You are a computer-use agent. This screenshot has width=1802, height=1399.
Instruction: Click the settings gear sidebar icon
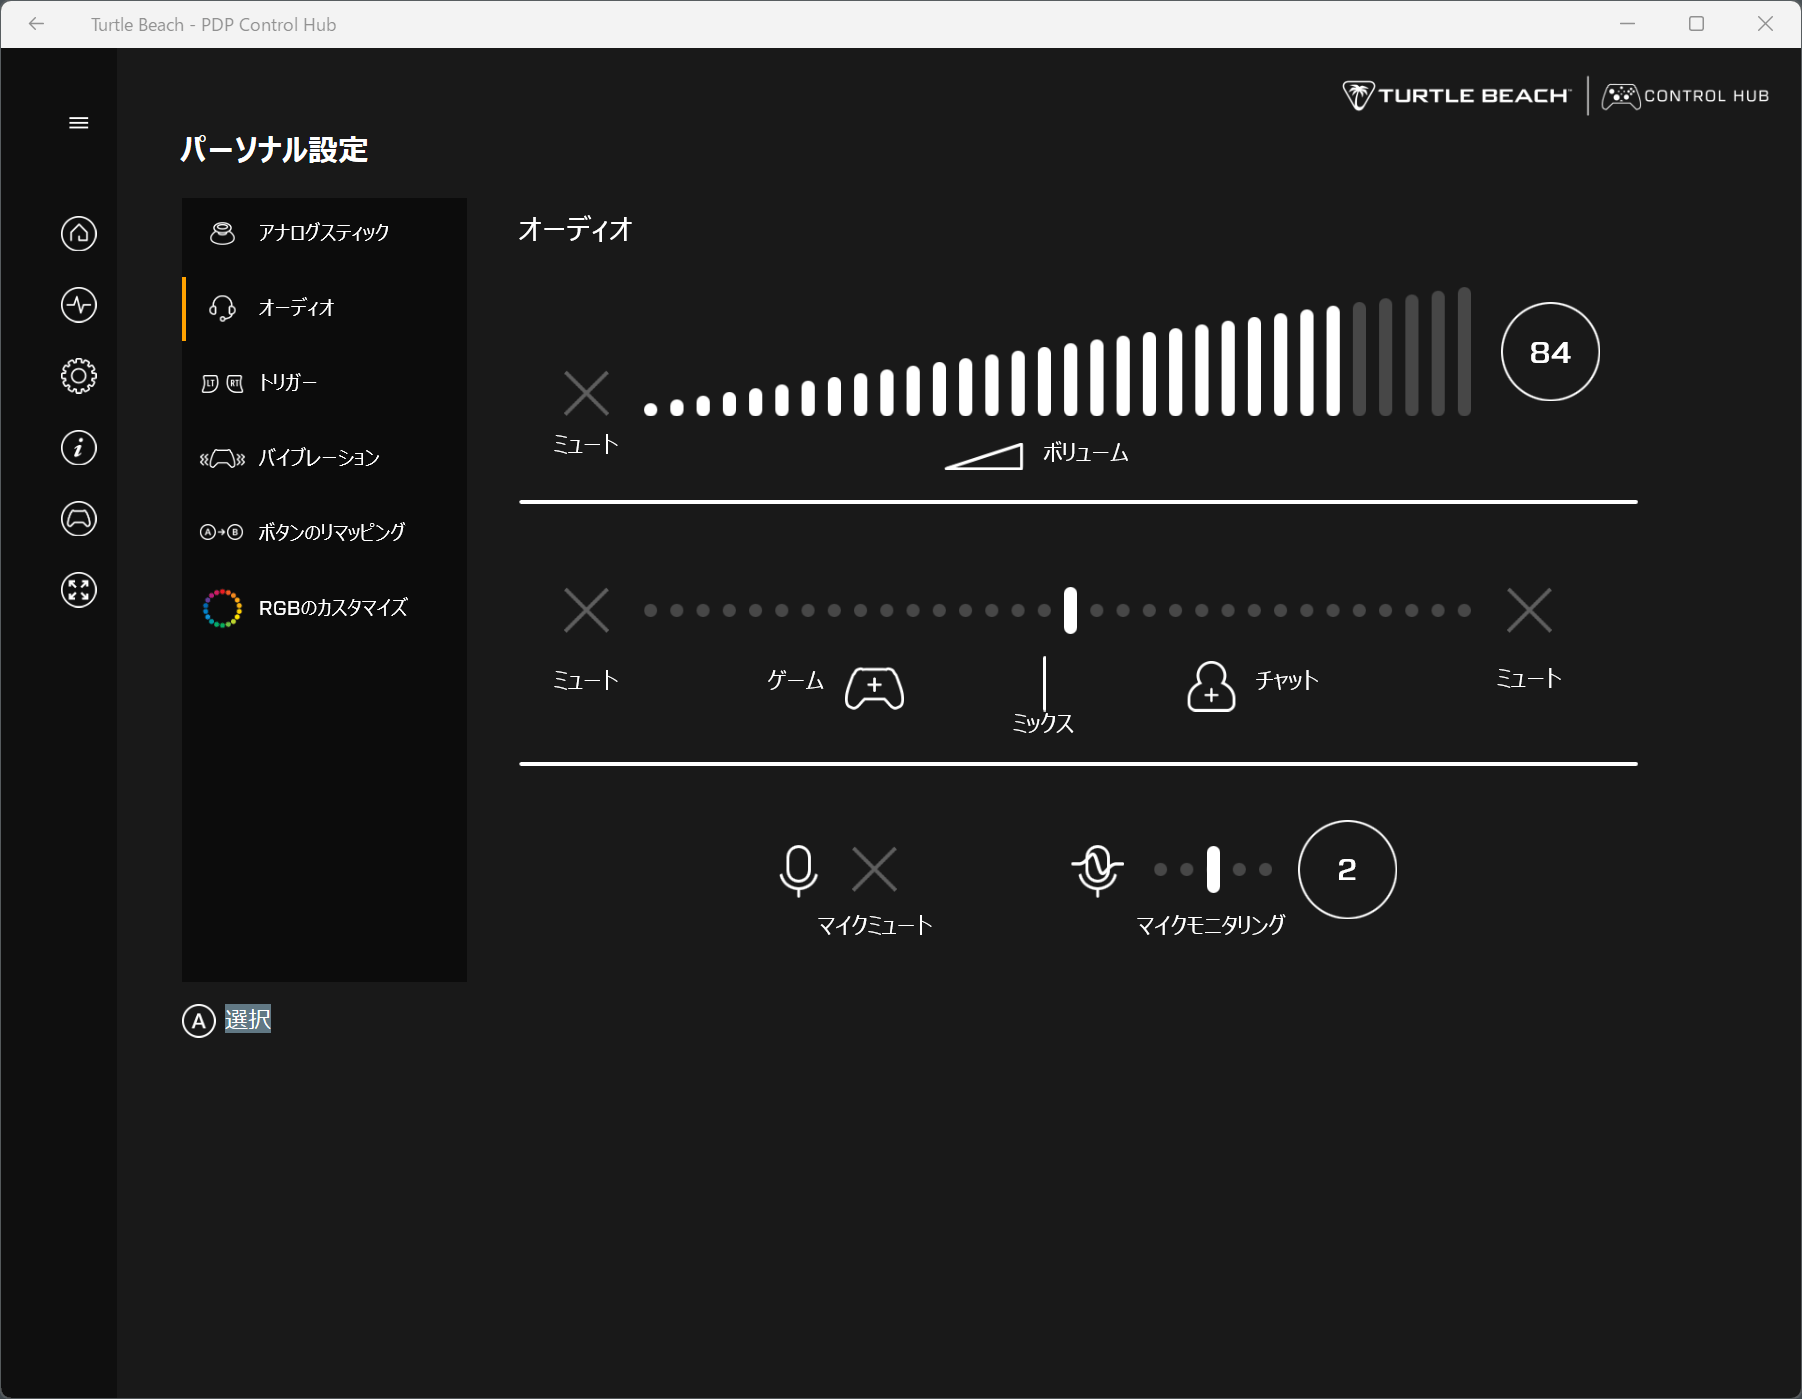pyautogui.click(x=78, y=376)
